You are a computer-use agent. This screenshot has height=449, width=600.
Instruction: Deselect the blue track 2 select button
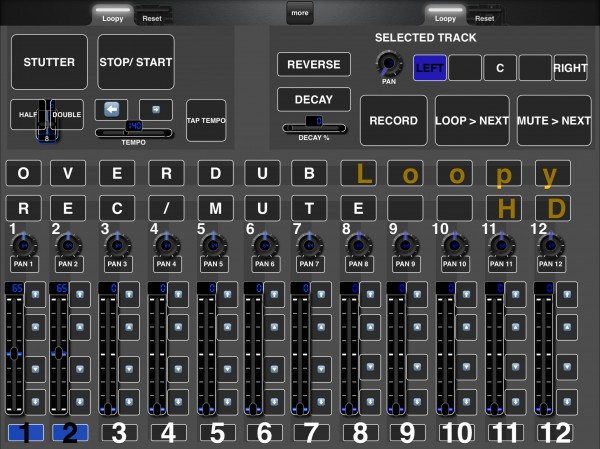click(70, 433)
